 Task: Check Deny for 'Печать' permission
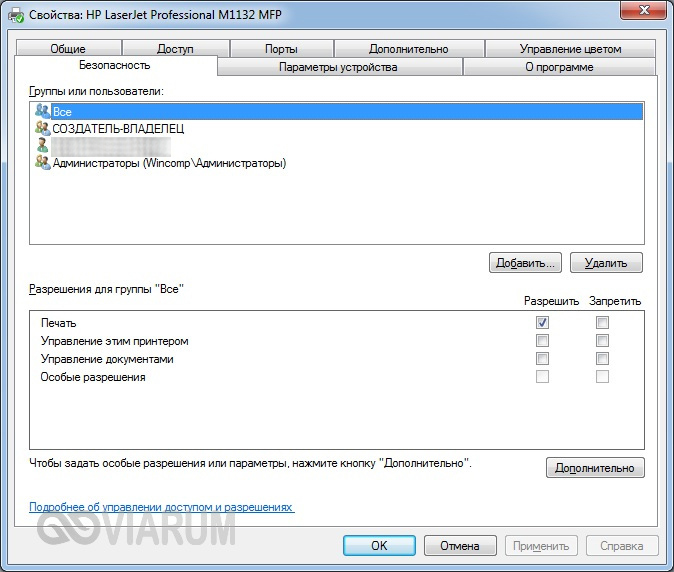(x=602, y=323)
